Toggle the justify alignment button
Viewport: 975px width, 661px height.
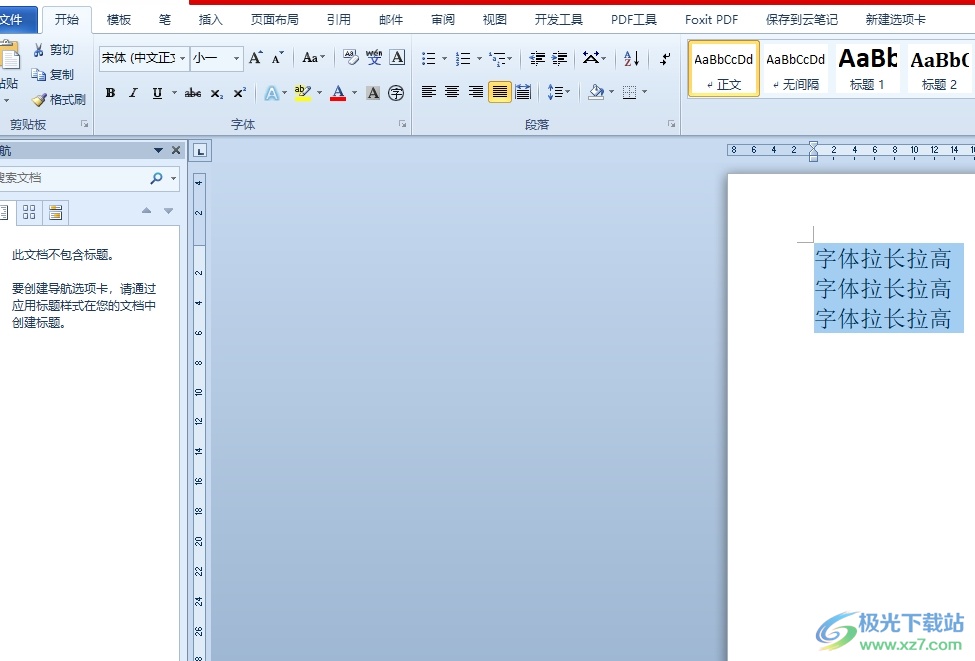tap(499, 92)
